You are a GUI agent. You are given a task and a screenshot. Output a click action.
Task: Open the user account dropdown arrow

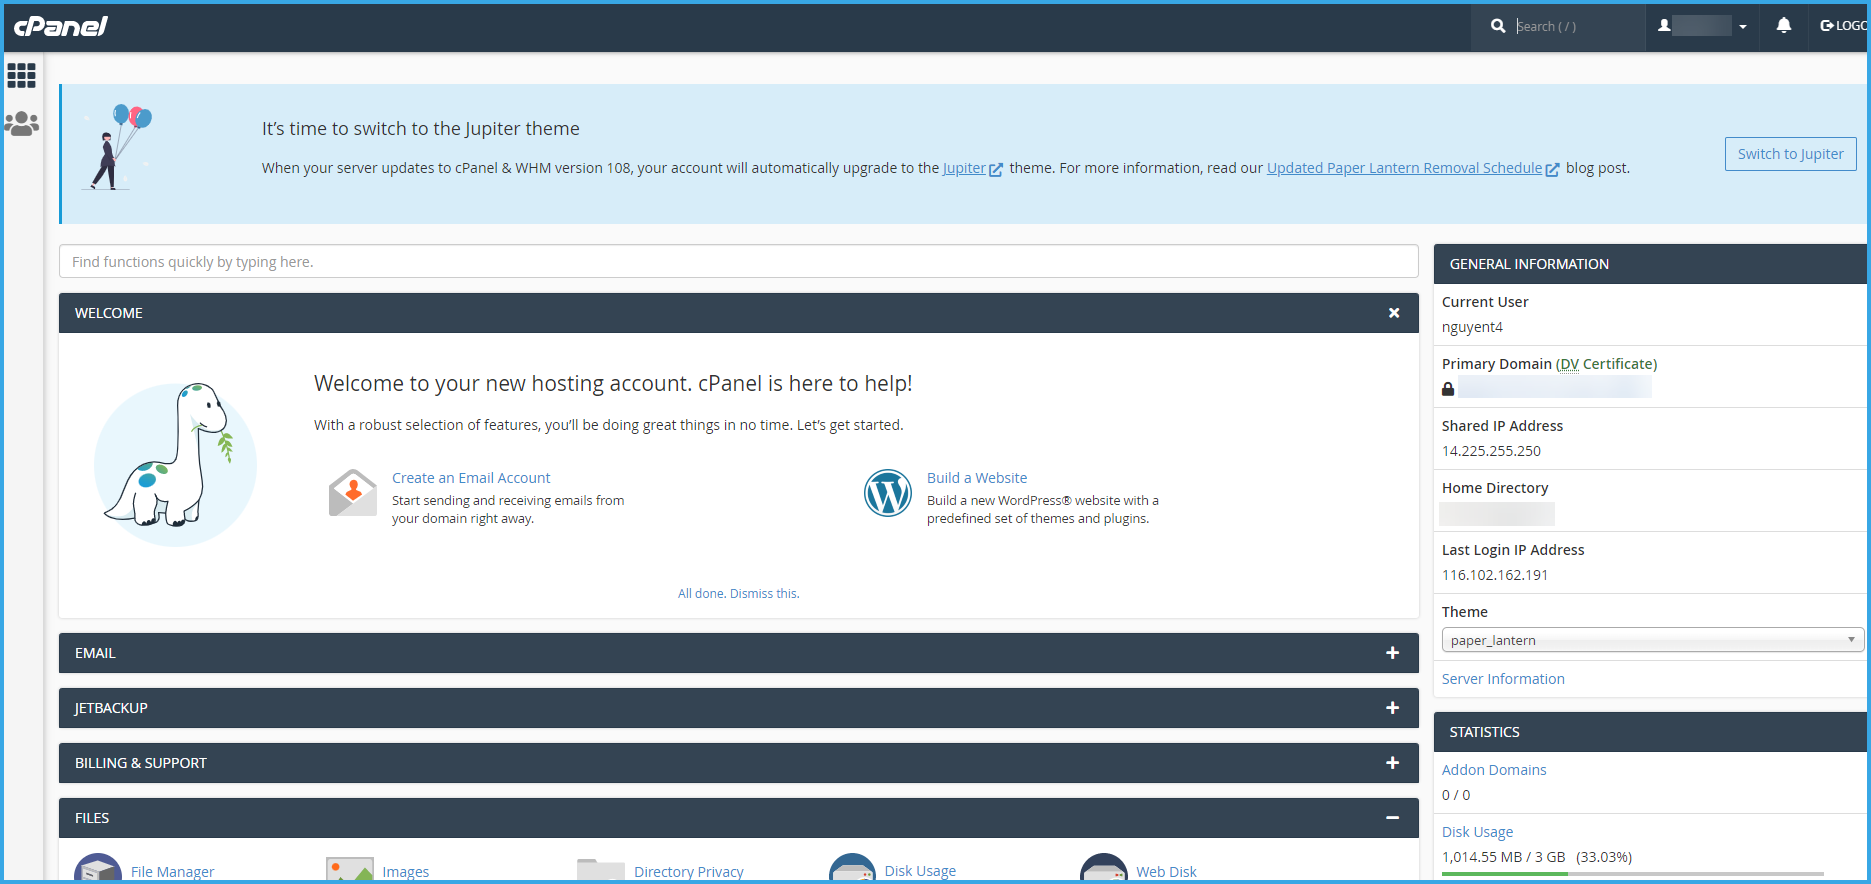(x=1743, y=27)
